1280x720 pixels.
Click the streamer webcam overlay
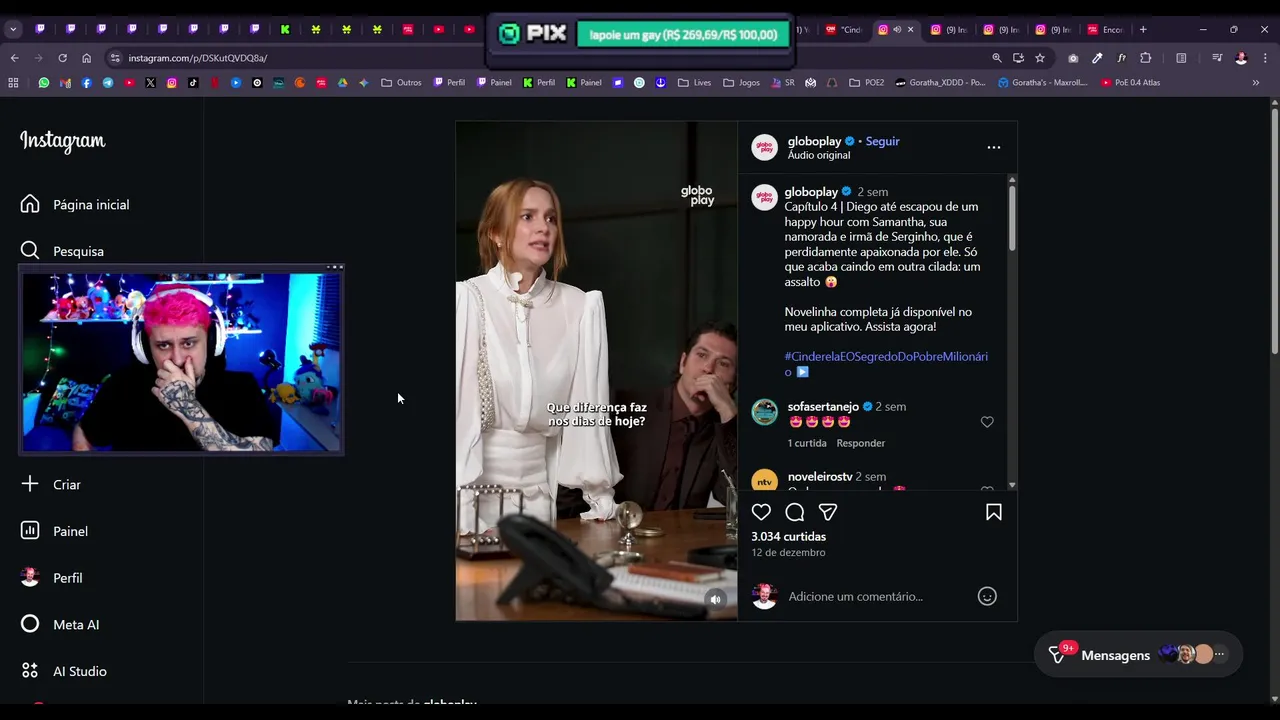coord(181,361)
